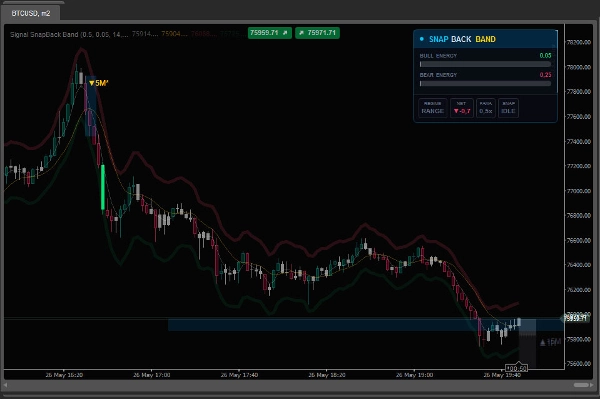
Task: Click the 26 May 16:20 time axis label
Action: (64, 375)
